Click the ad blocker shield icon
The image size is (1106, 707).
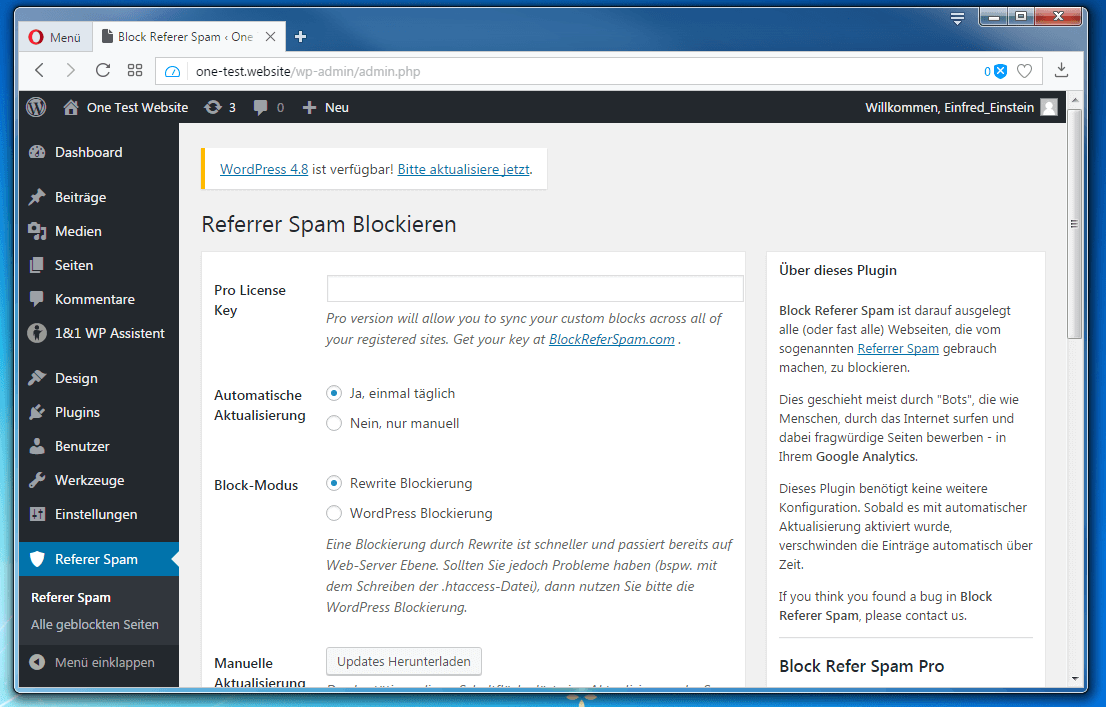(x=1000, y=71)
